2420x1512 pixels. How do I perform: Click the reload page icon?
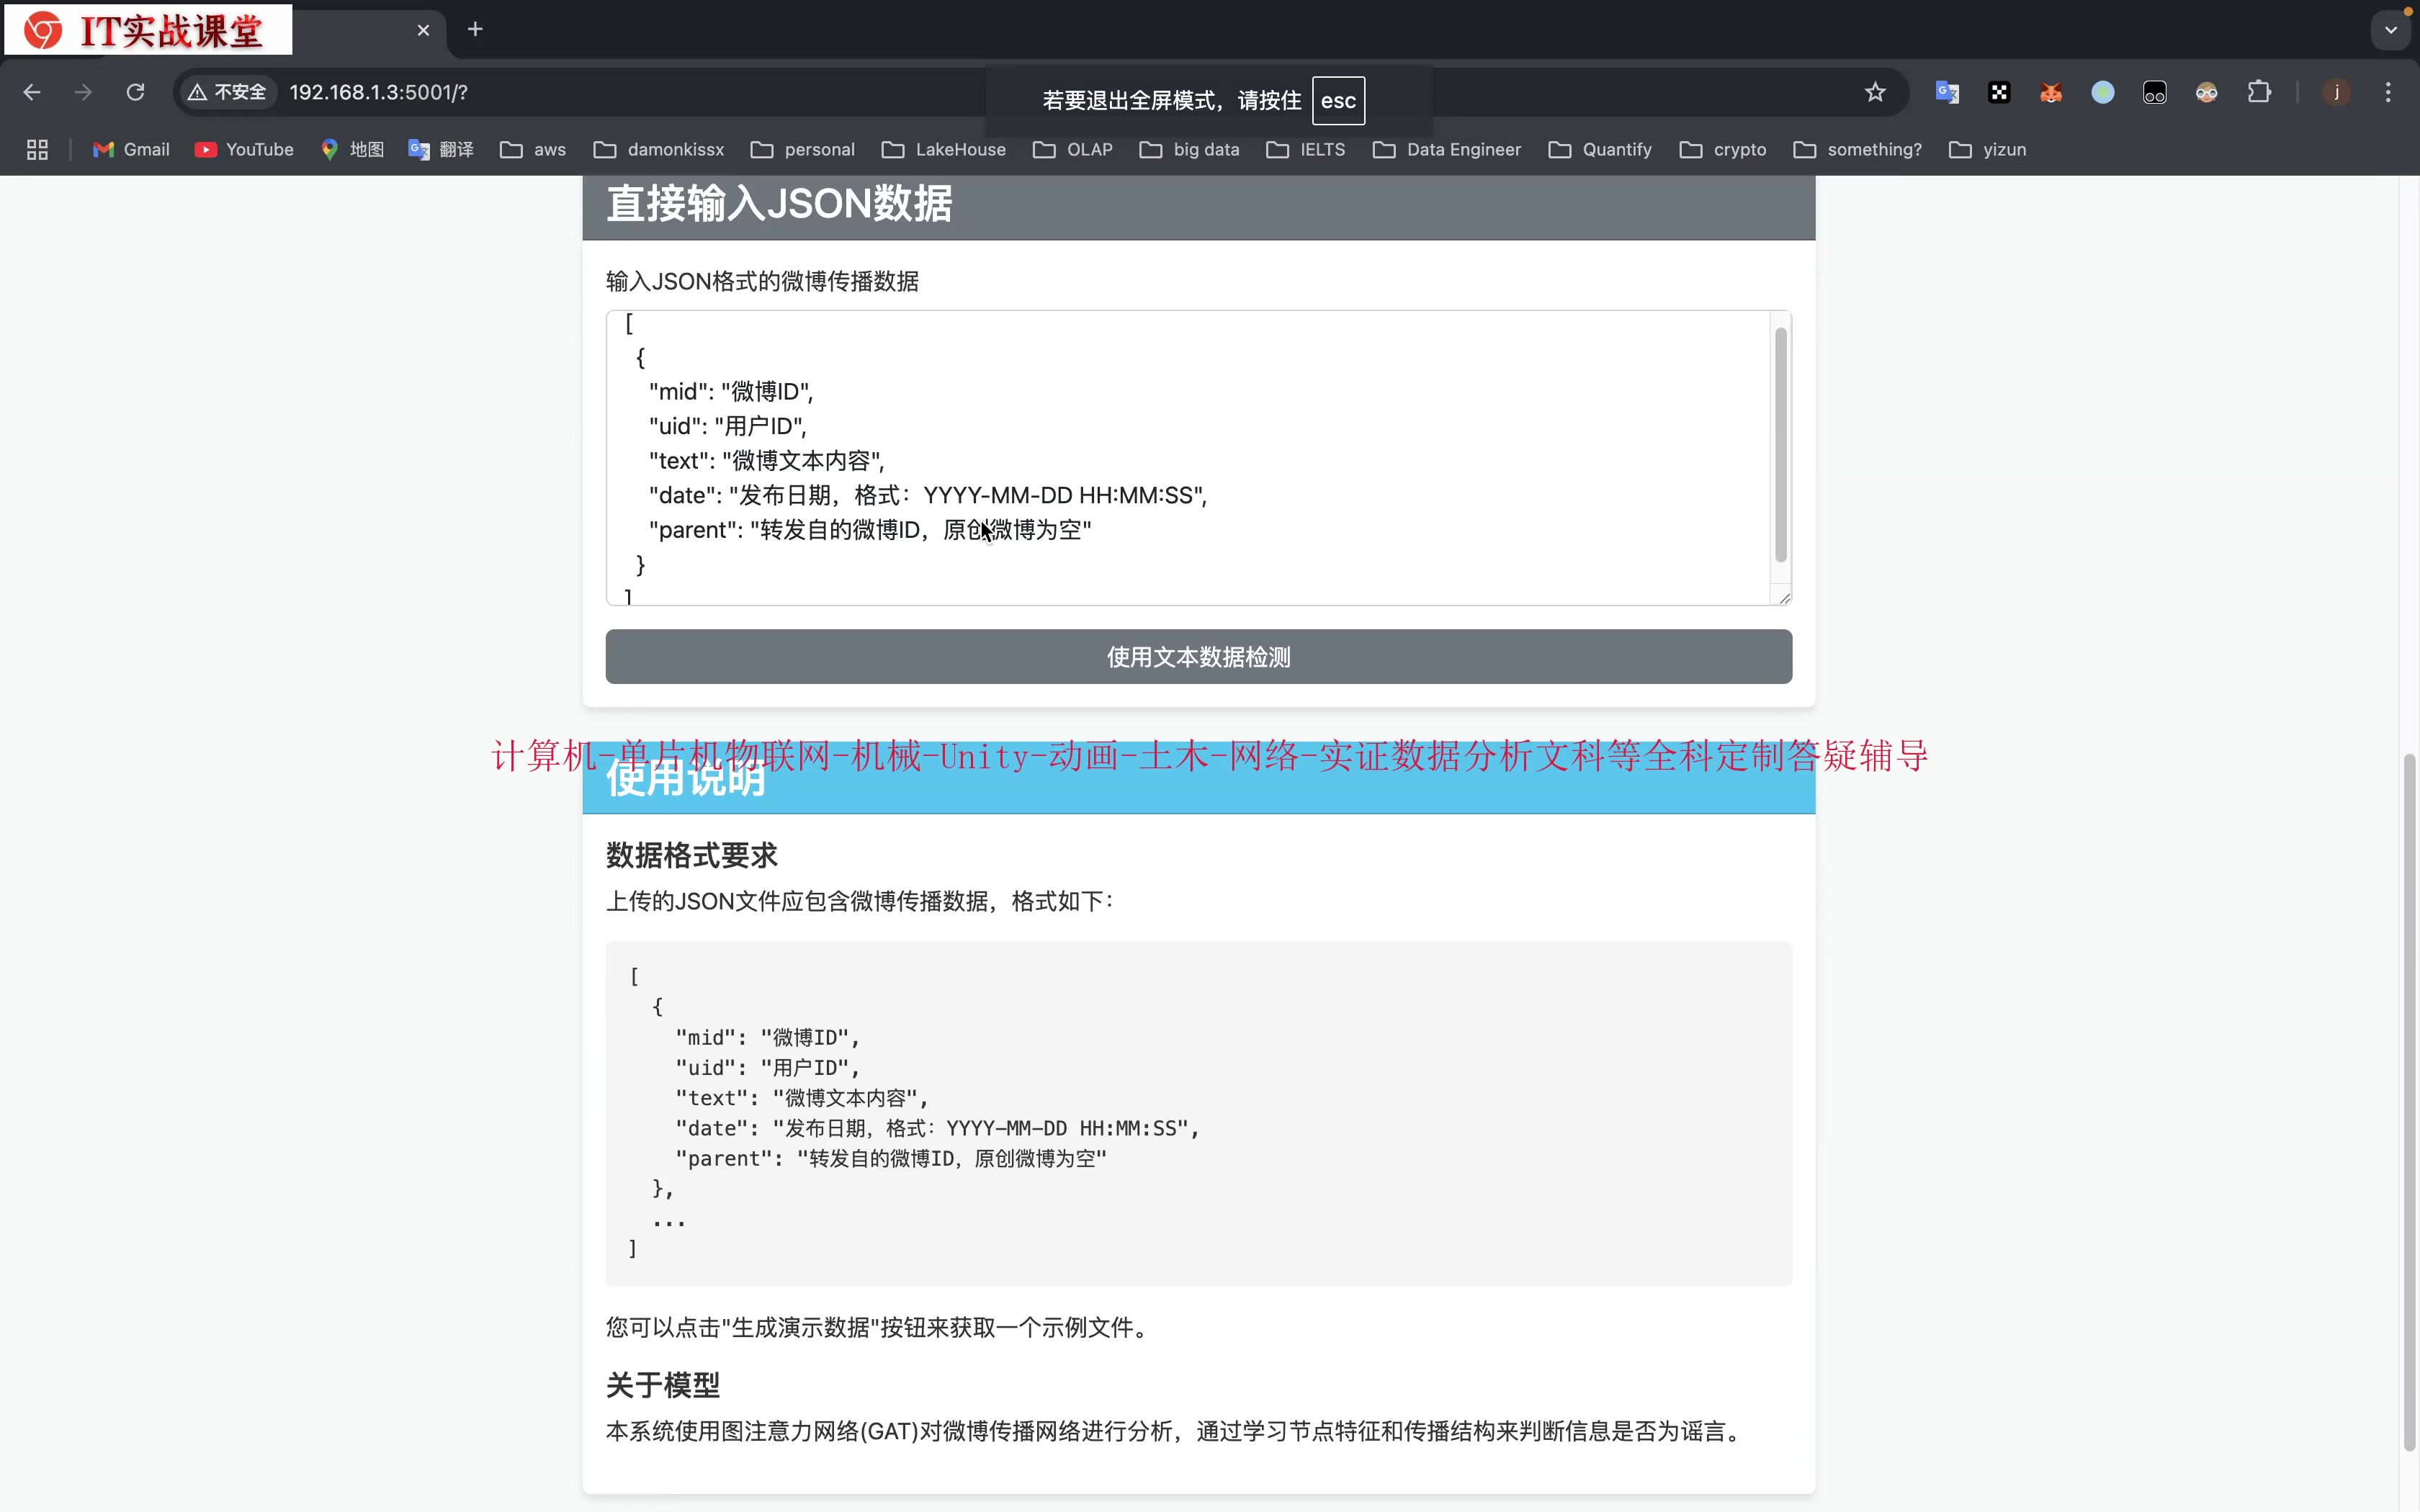click(x=135, y=92)
